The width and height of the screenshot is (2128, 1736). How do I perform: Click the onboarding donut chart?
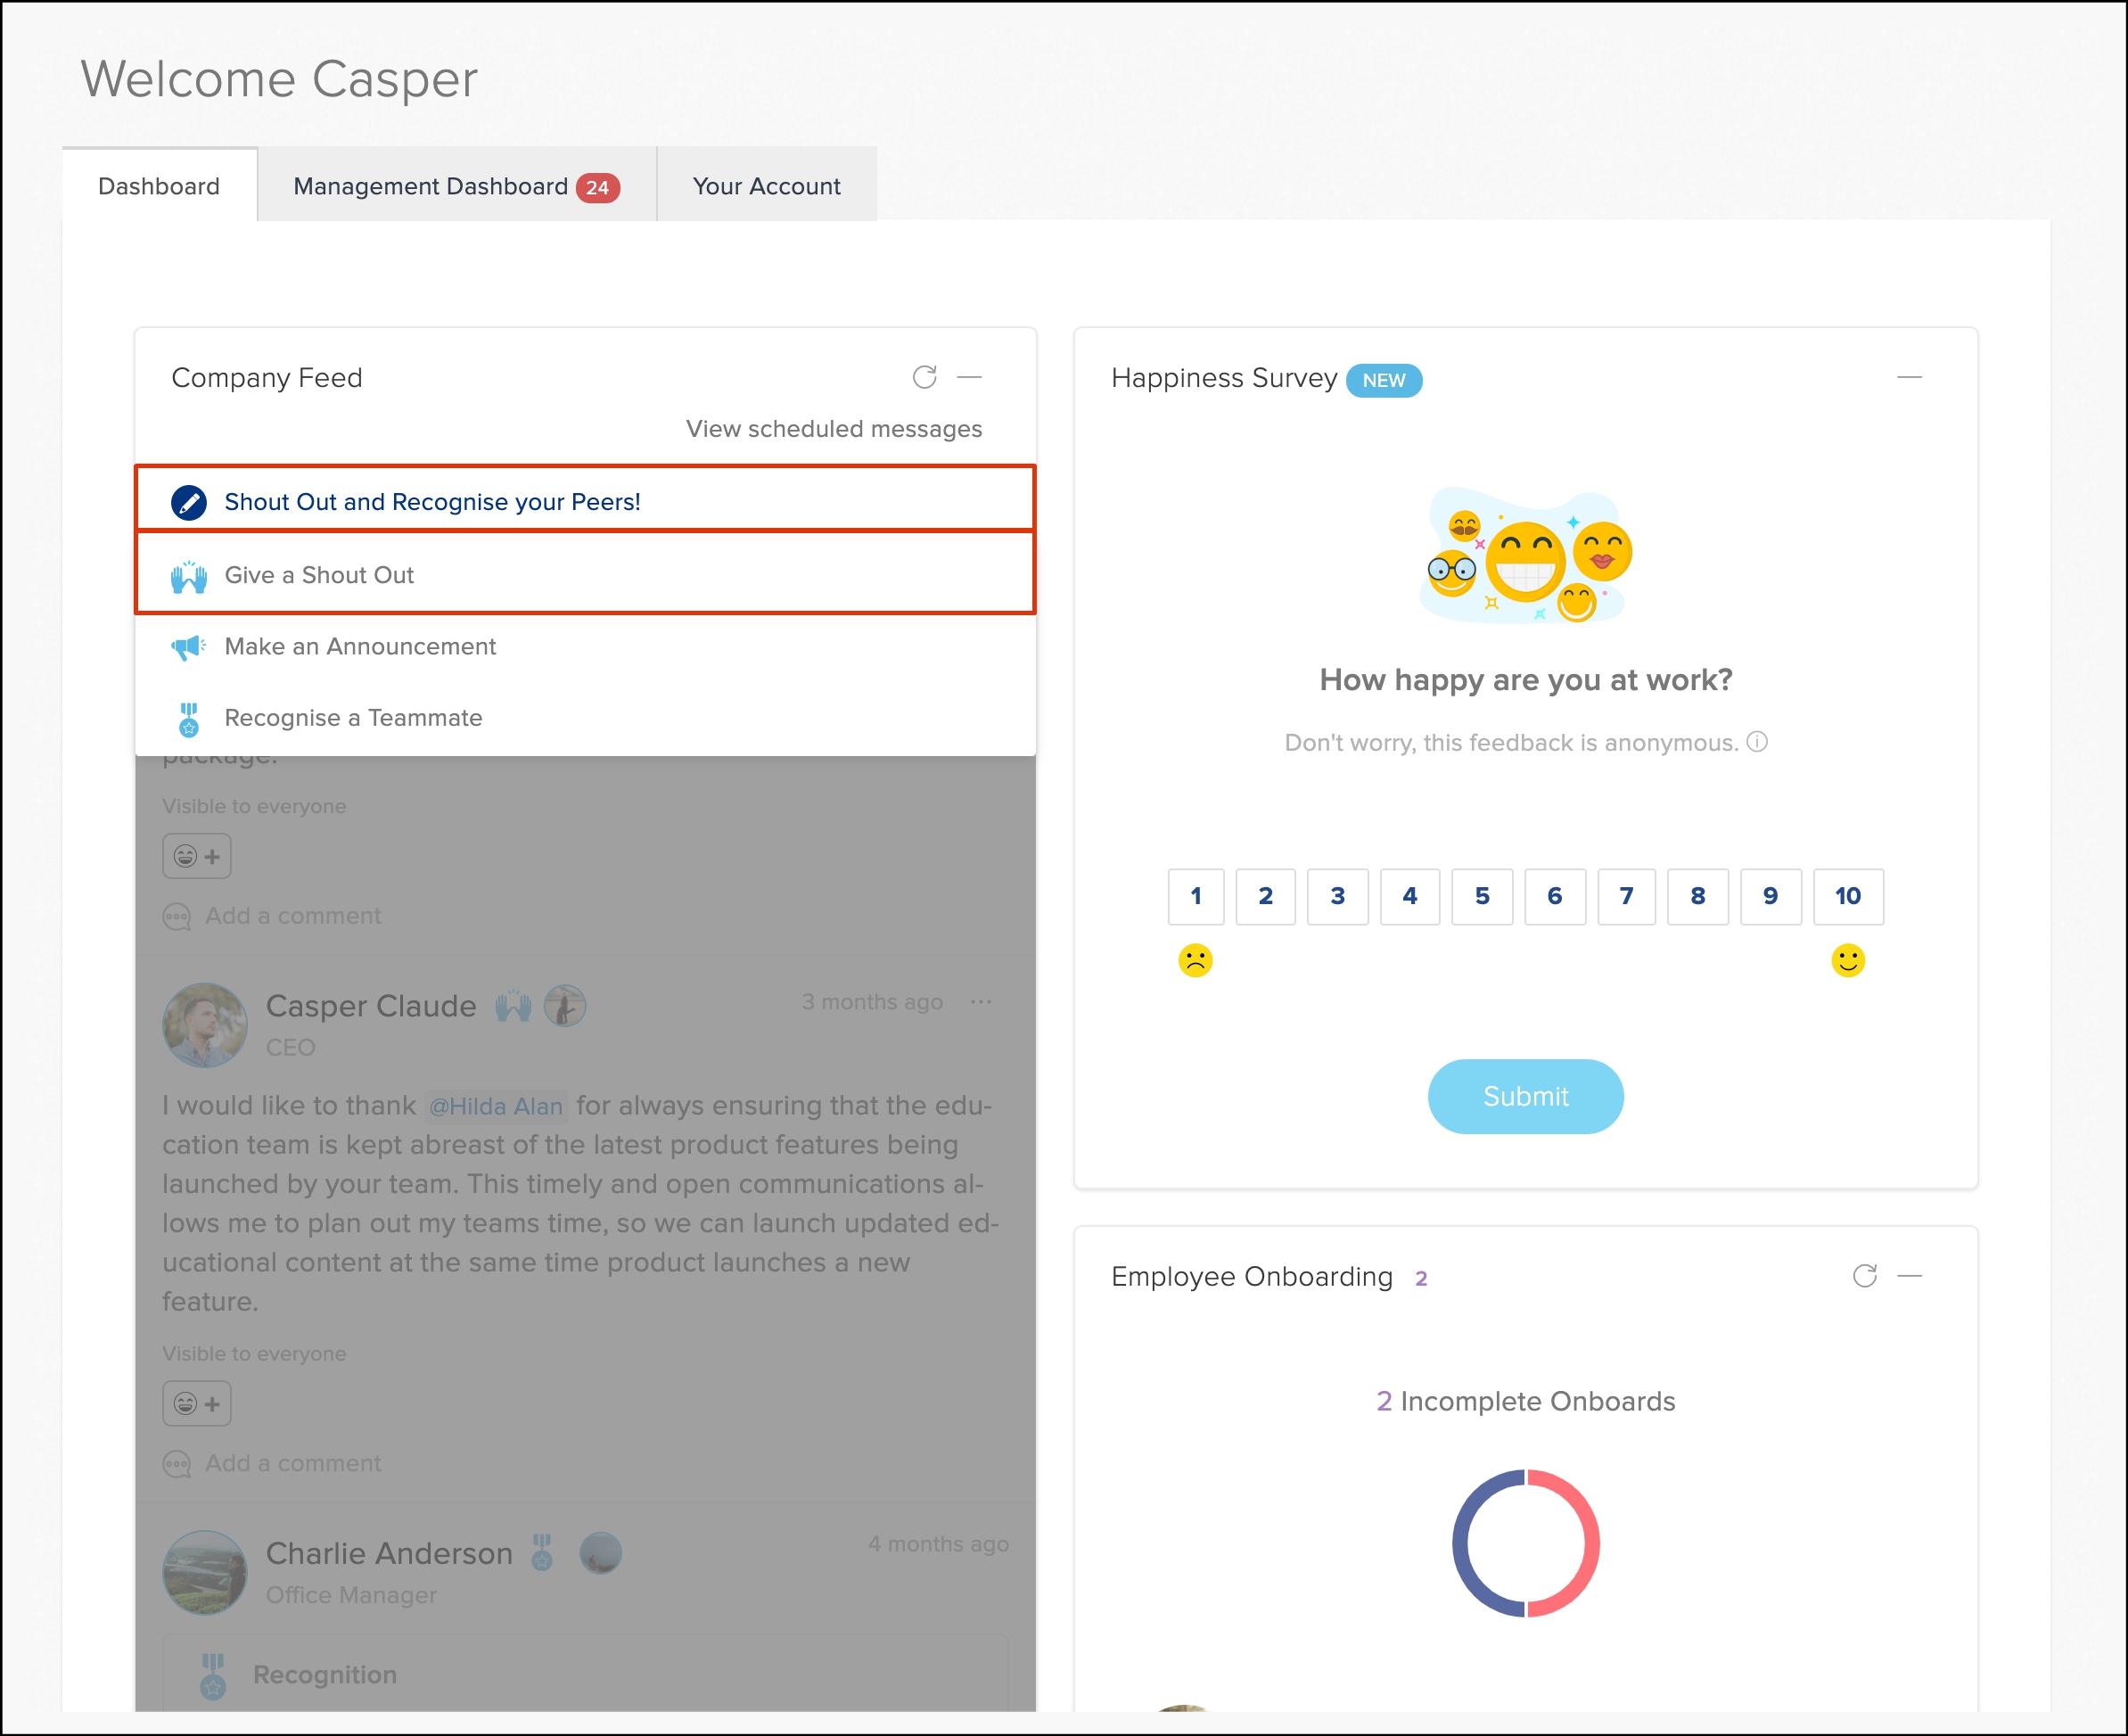[1525, 1542]
